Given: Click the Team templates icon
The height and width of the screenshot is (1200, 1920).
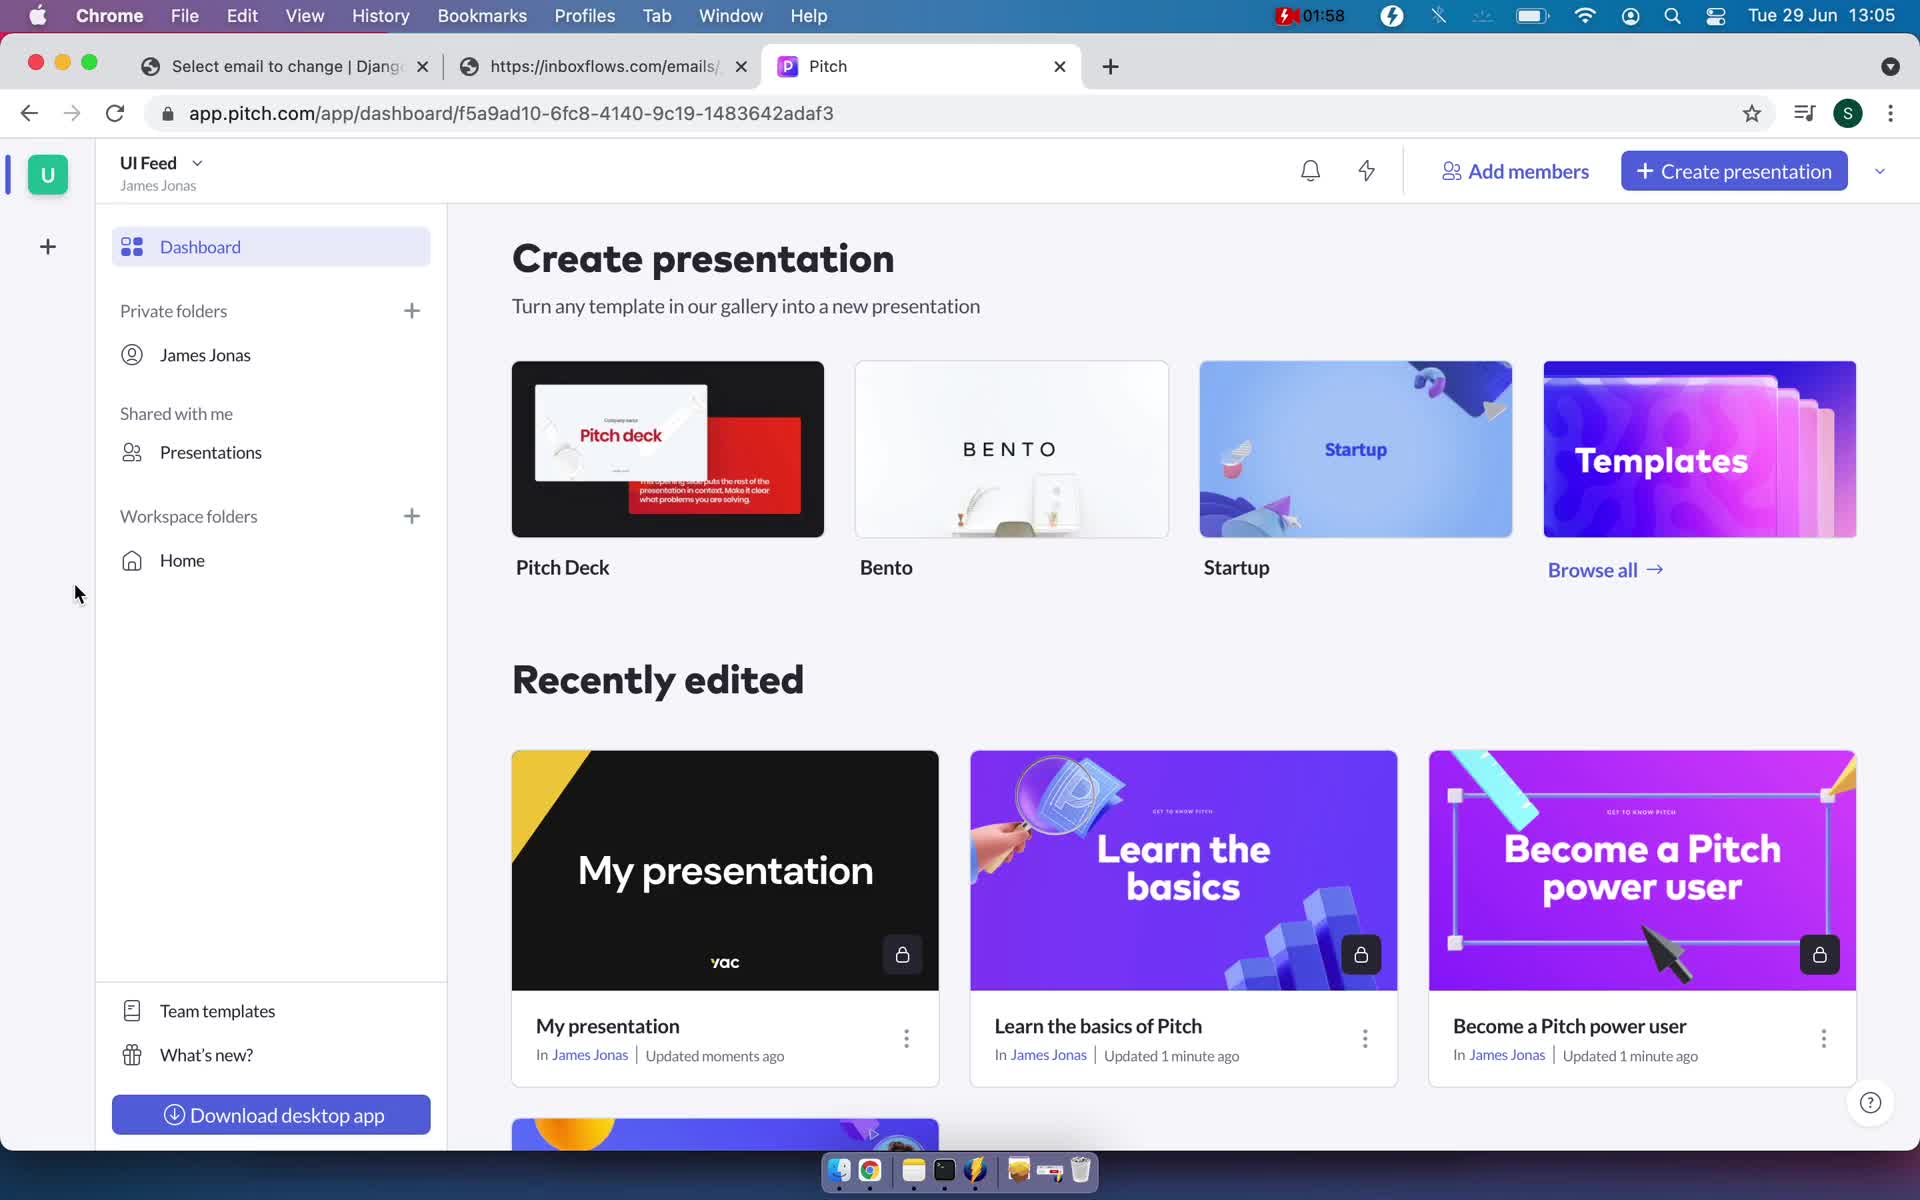Looking at the screenshot, I should tap(131, 1011).
